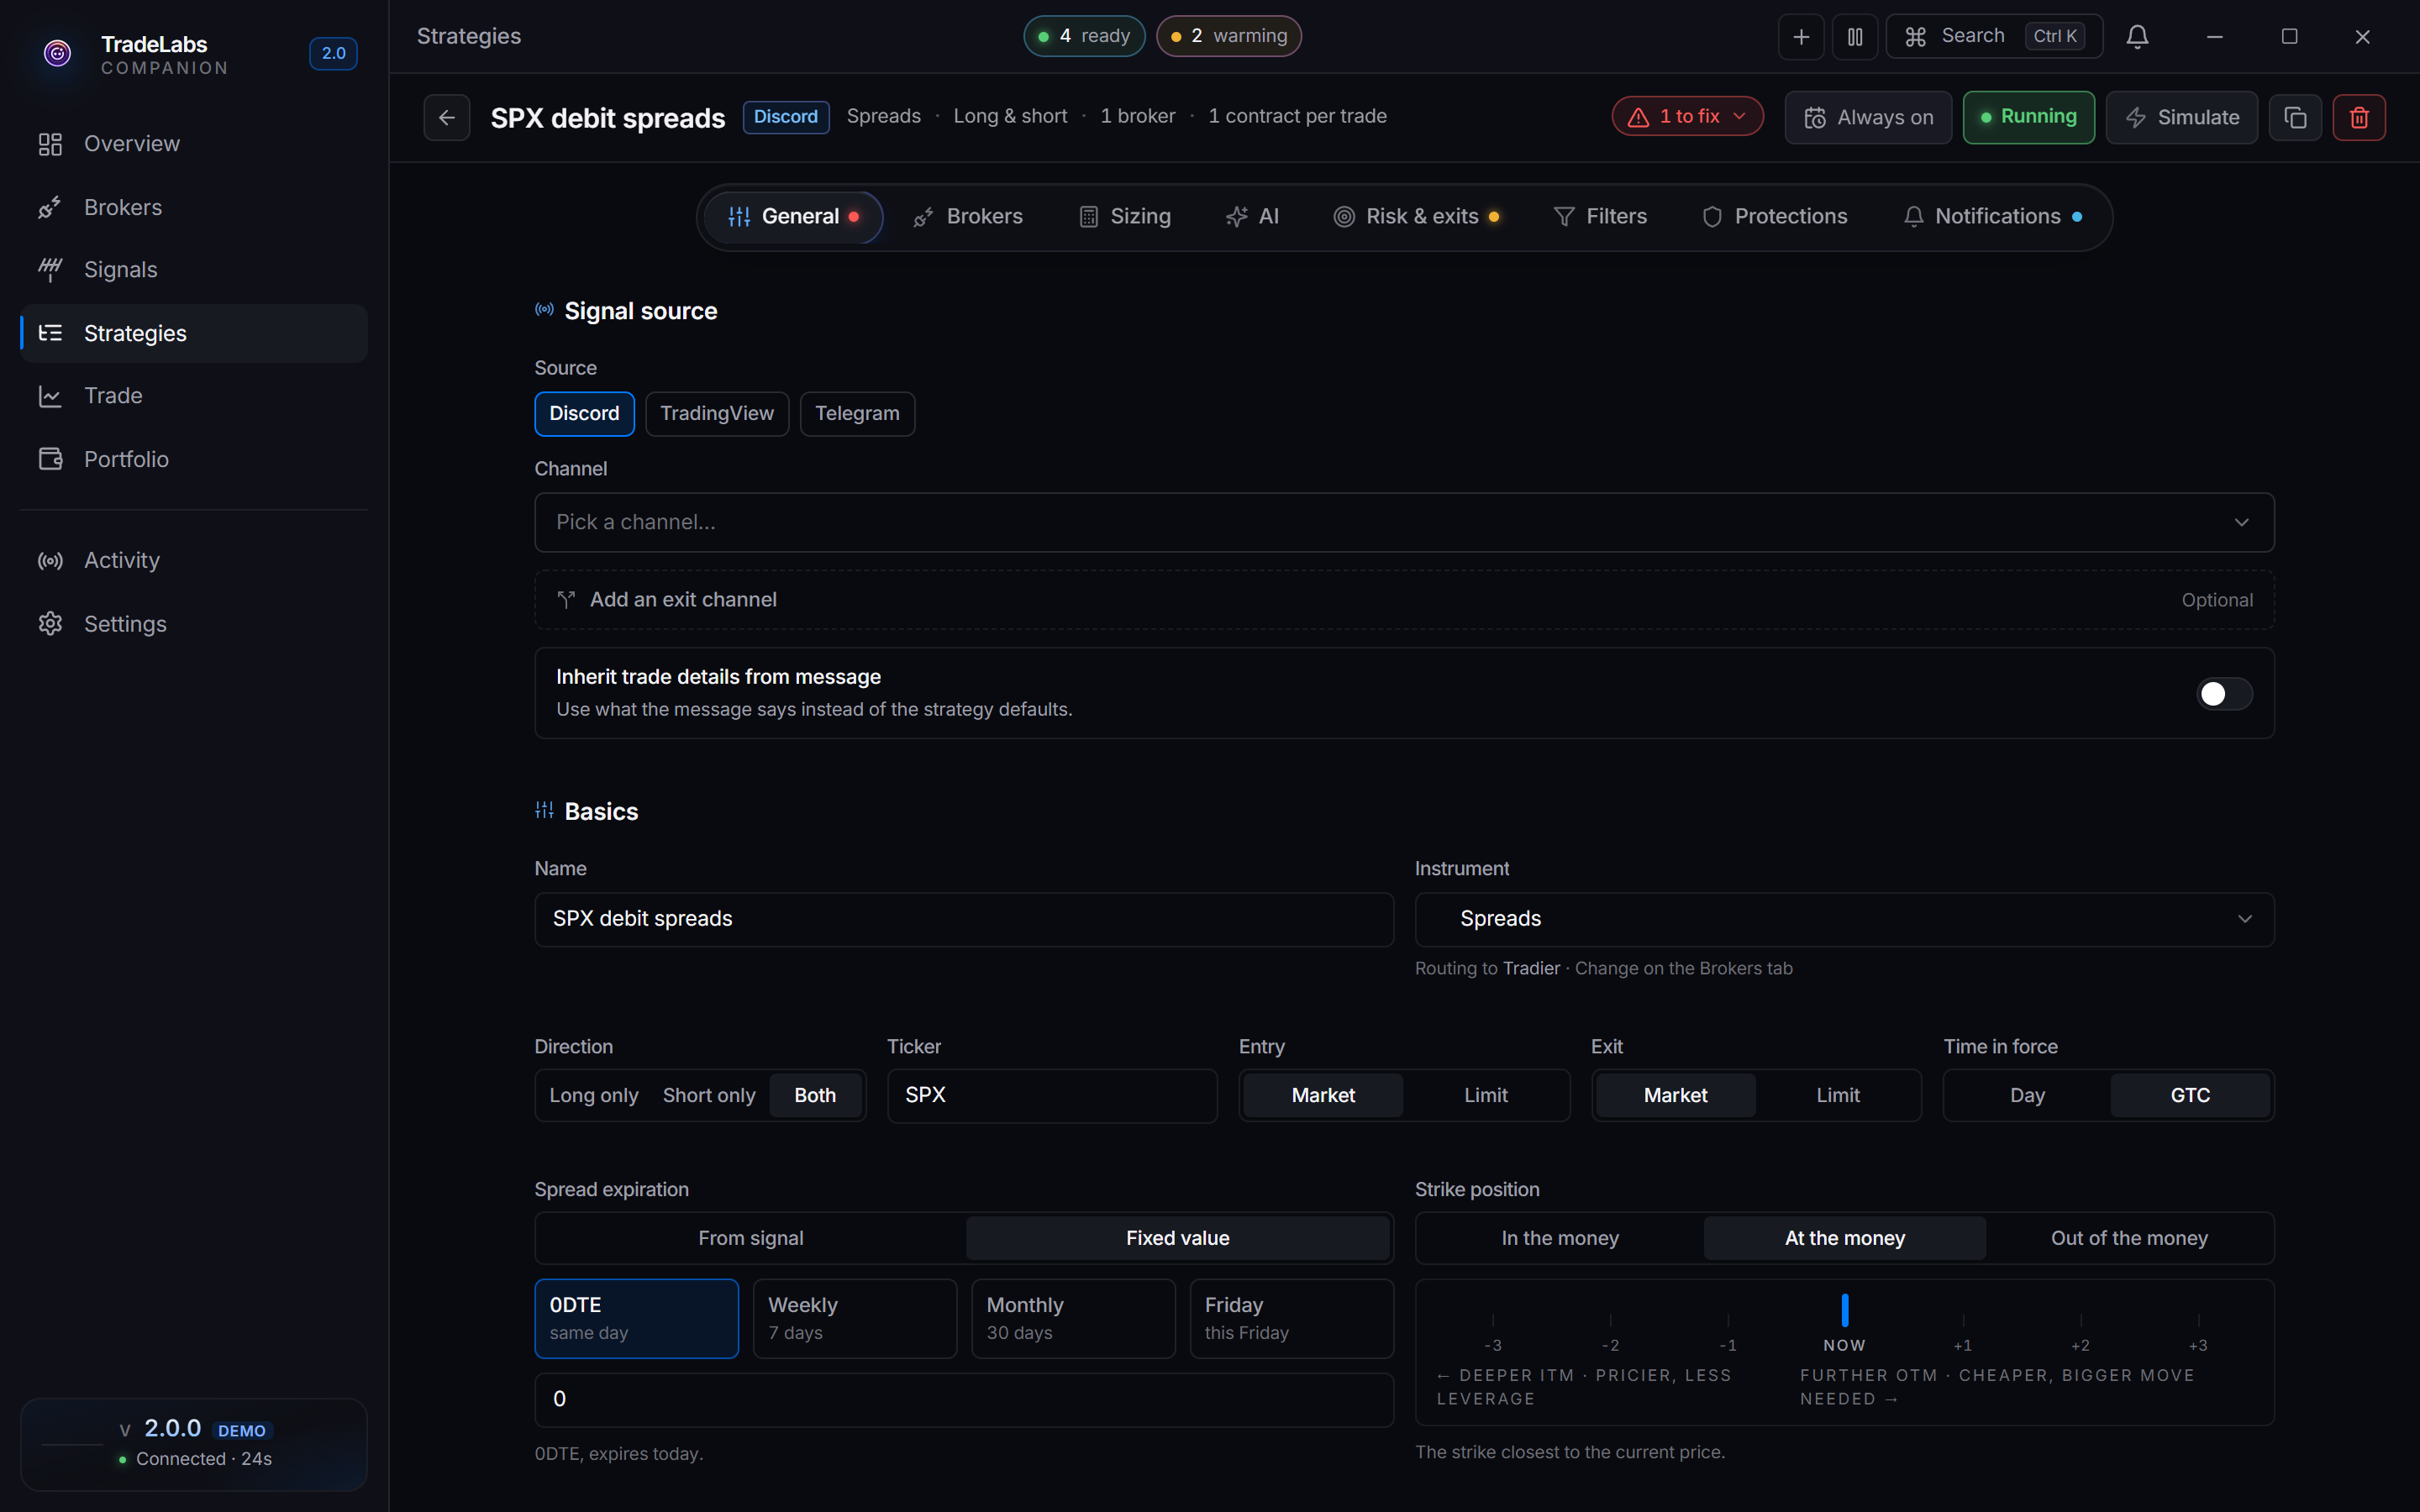Open Strategies in the sidebar
The image size is (2420, 1512).
tap(194, 333)
